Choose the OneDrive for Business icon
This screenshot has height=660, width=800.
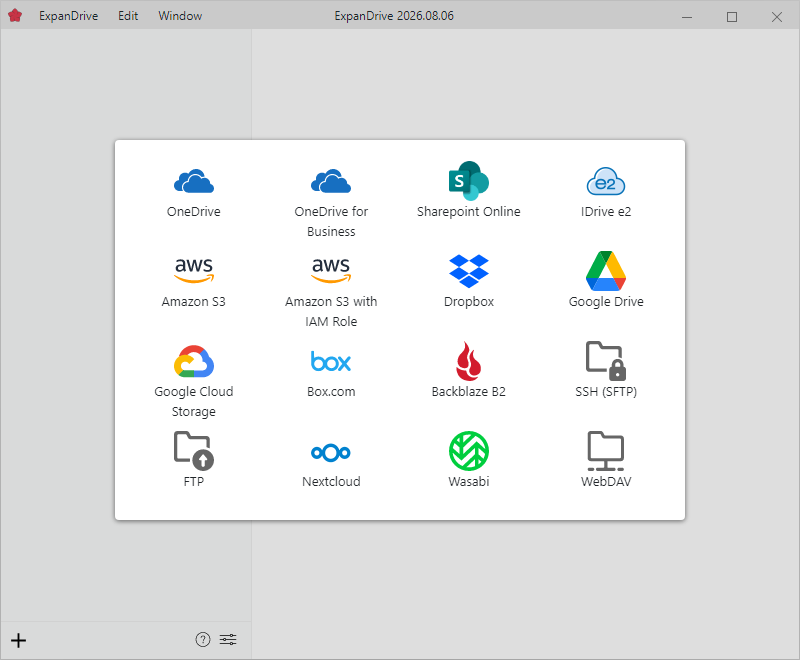[x=331, y=181]
